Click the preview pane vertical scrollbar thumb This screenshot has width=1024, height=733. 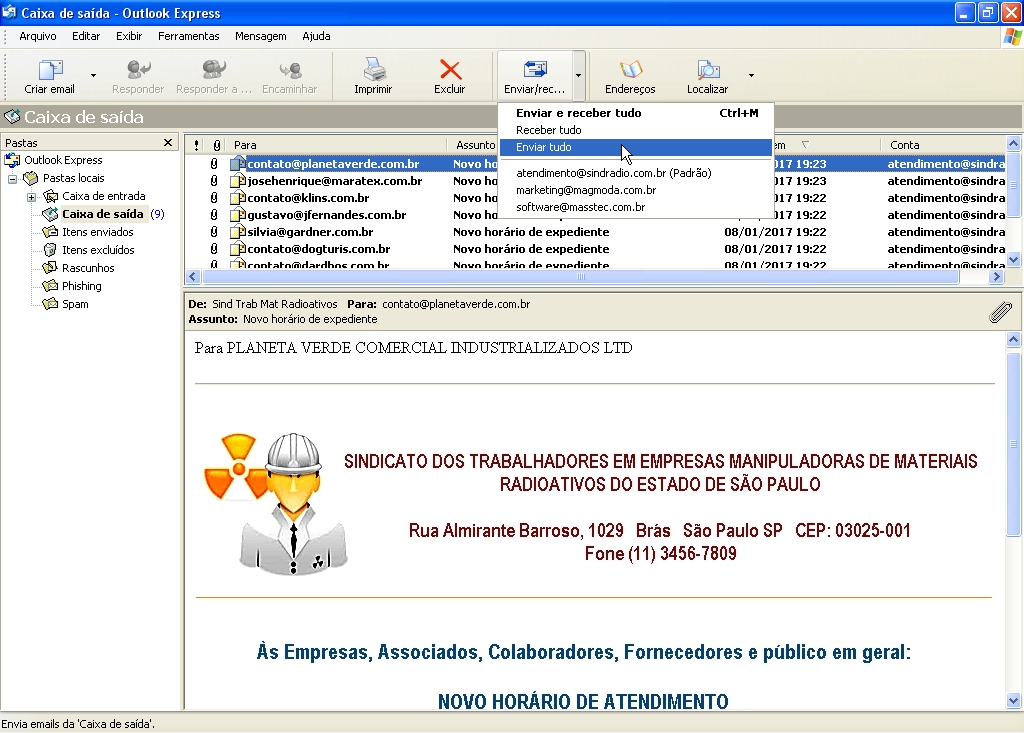[1013, 444]
